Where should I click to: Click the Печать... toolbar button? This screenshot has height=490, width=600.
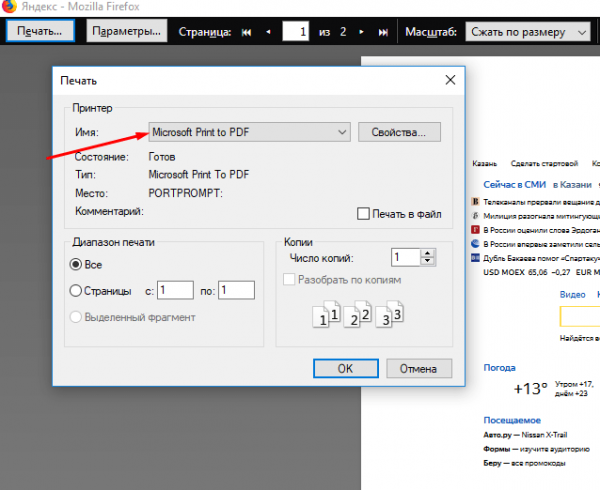point(40,31)
